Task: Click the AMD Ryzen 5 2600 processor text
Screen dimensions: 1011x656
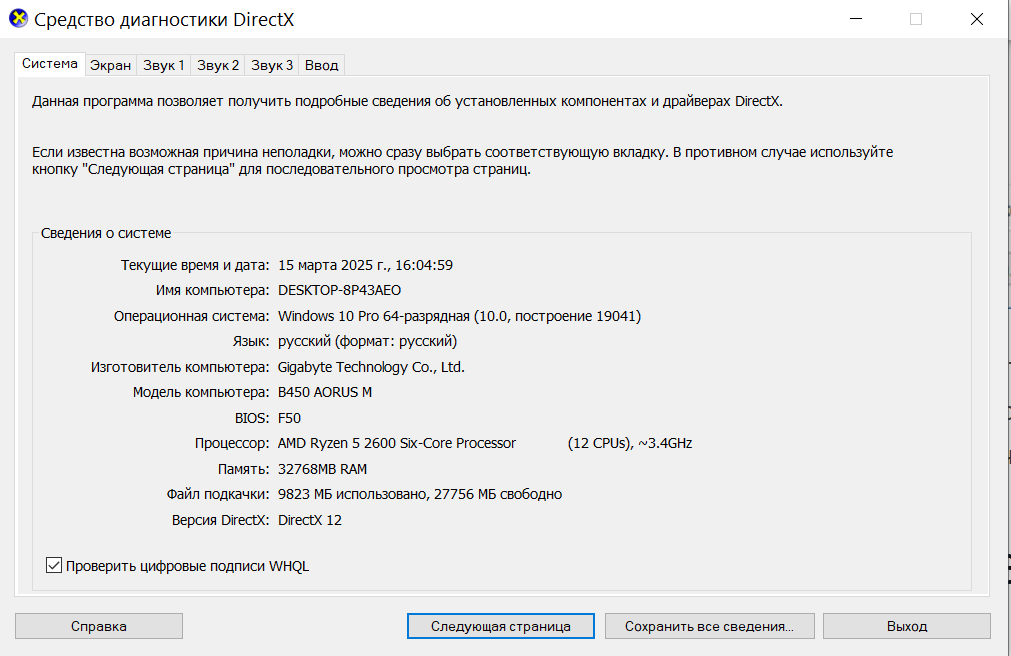Action: [x=397, y=443]
